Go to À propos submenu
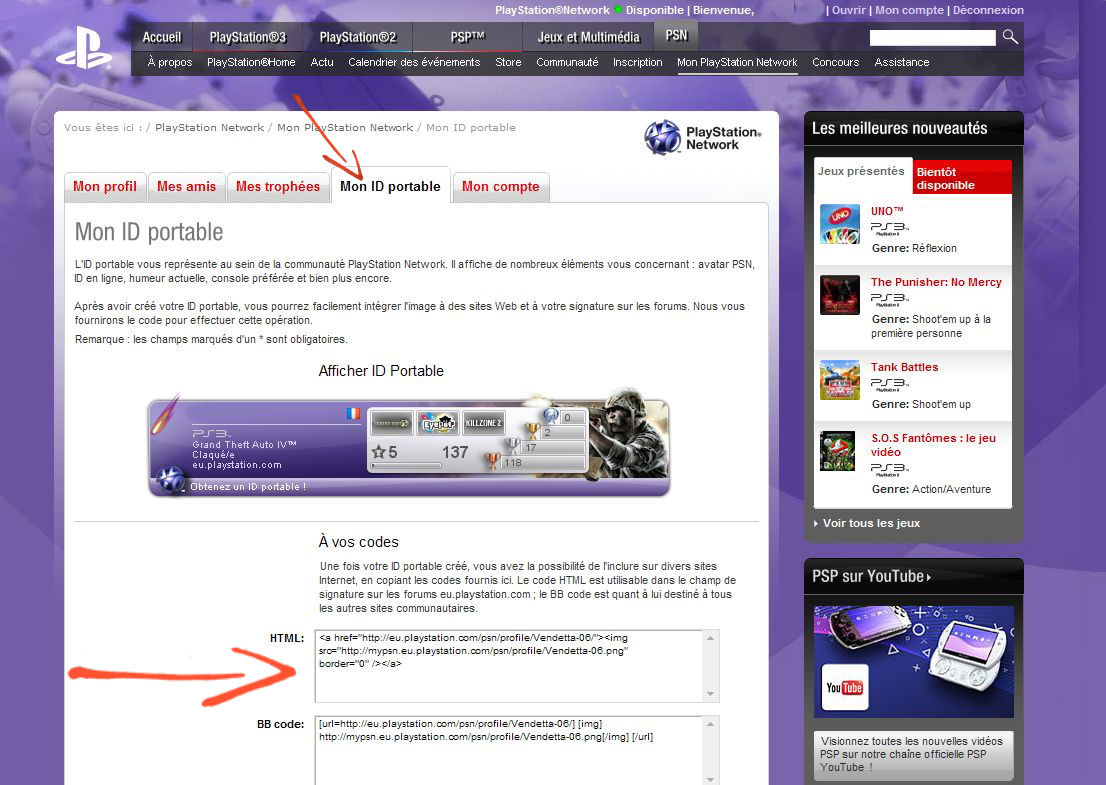Image resolution: width=1106 pixels, height=785 pixels. point(170,62)
